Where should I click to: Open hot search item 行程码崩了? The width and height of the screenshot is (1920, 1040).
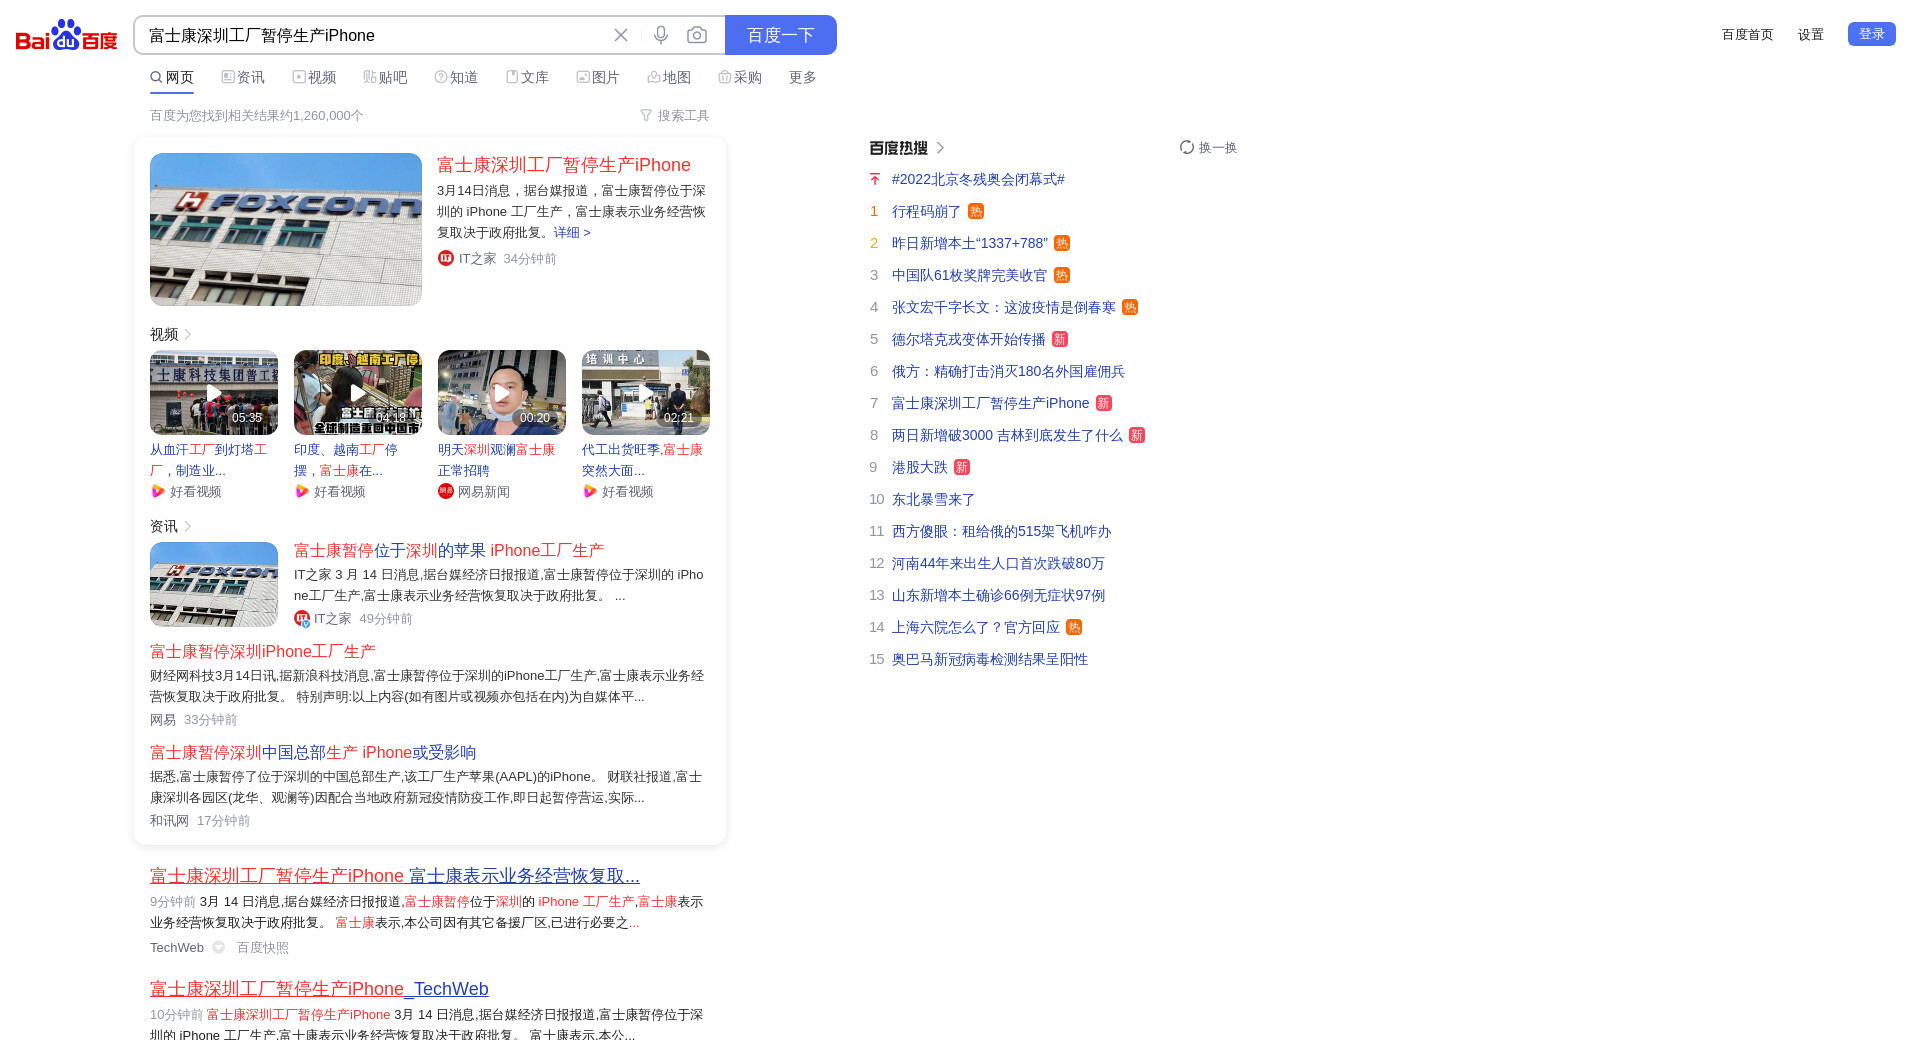tap(926, 211)
